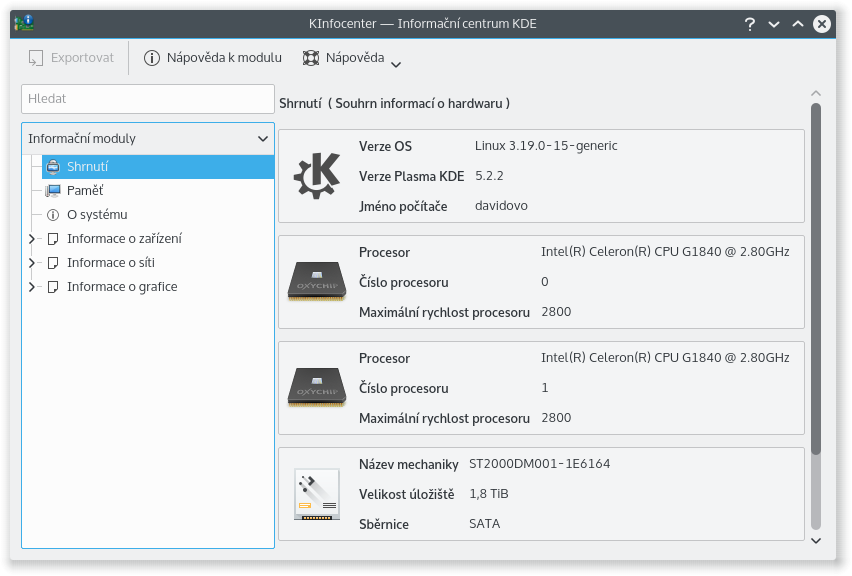Click the Hledat search field
This screenshot has height=576, width=852.
coord(148,99)
